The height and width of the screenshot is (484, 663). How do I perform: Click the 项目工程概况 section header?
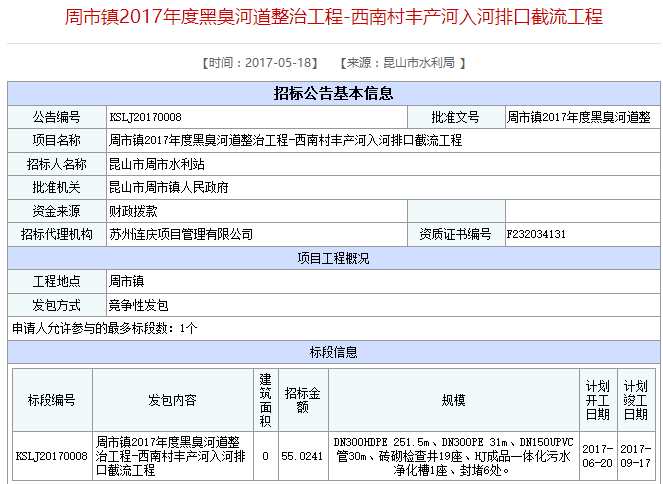pos(334,258)
